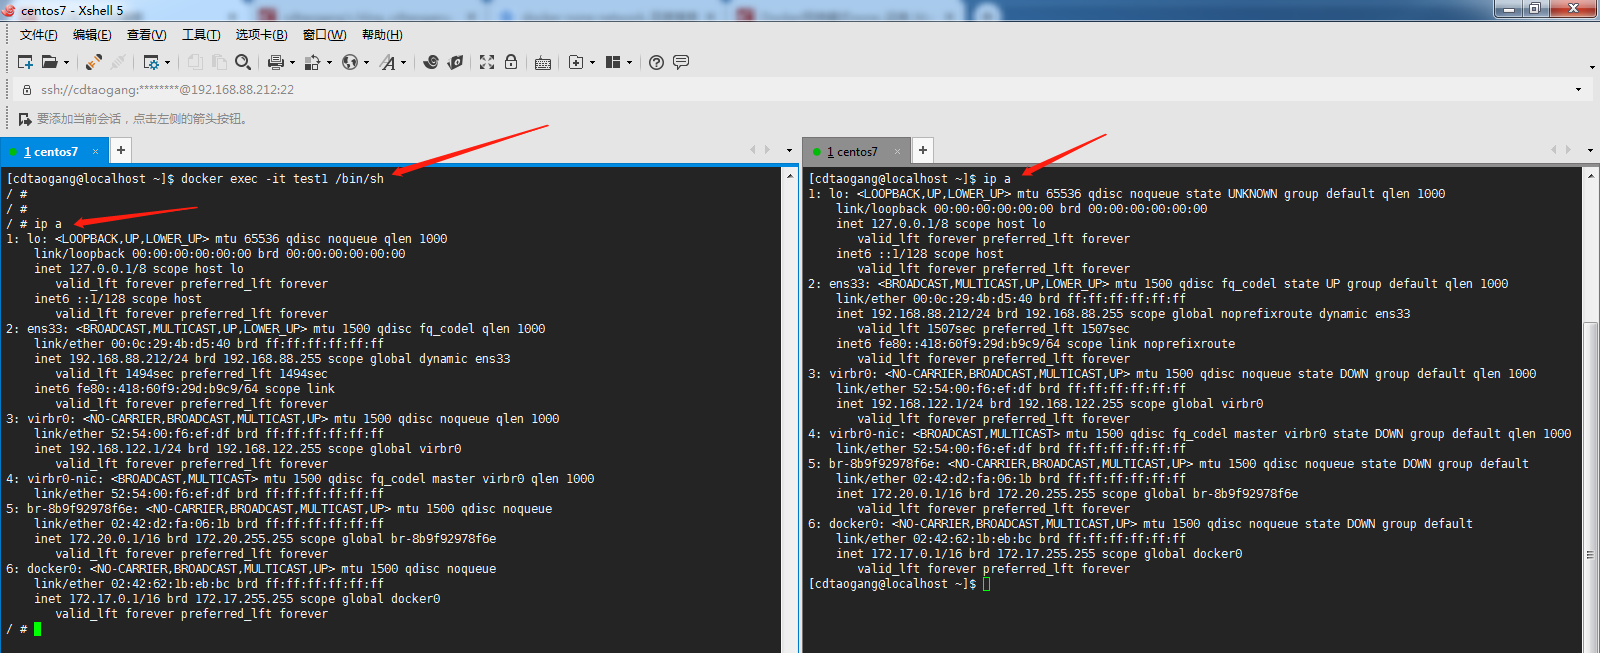The width and height of the screenshot is (1600, 653).
Task: Expand the new tab page dropdown arrow
Action: tap(592, 62)
